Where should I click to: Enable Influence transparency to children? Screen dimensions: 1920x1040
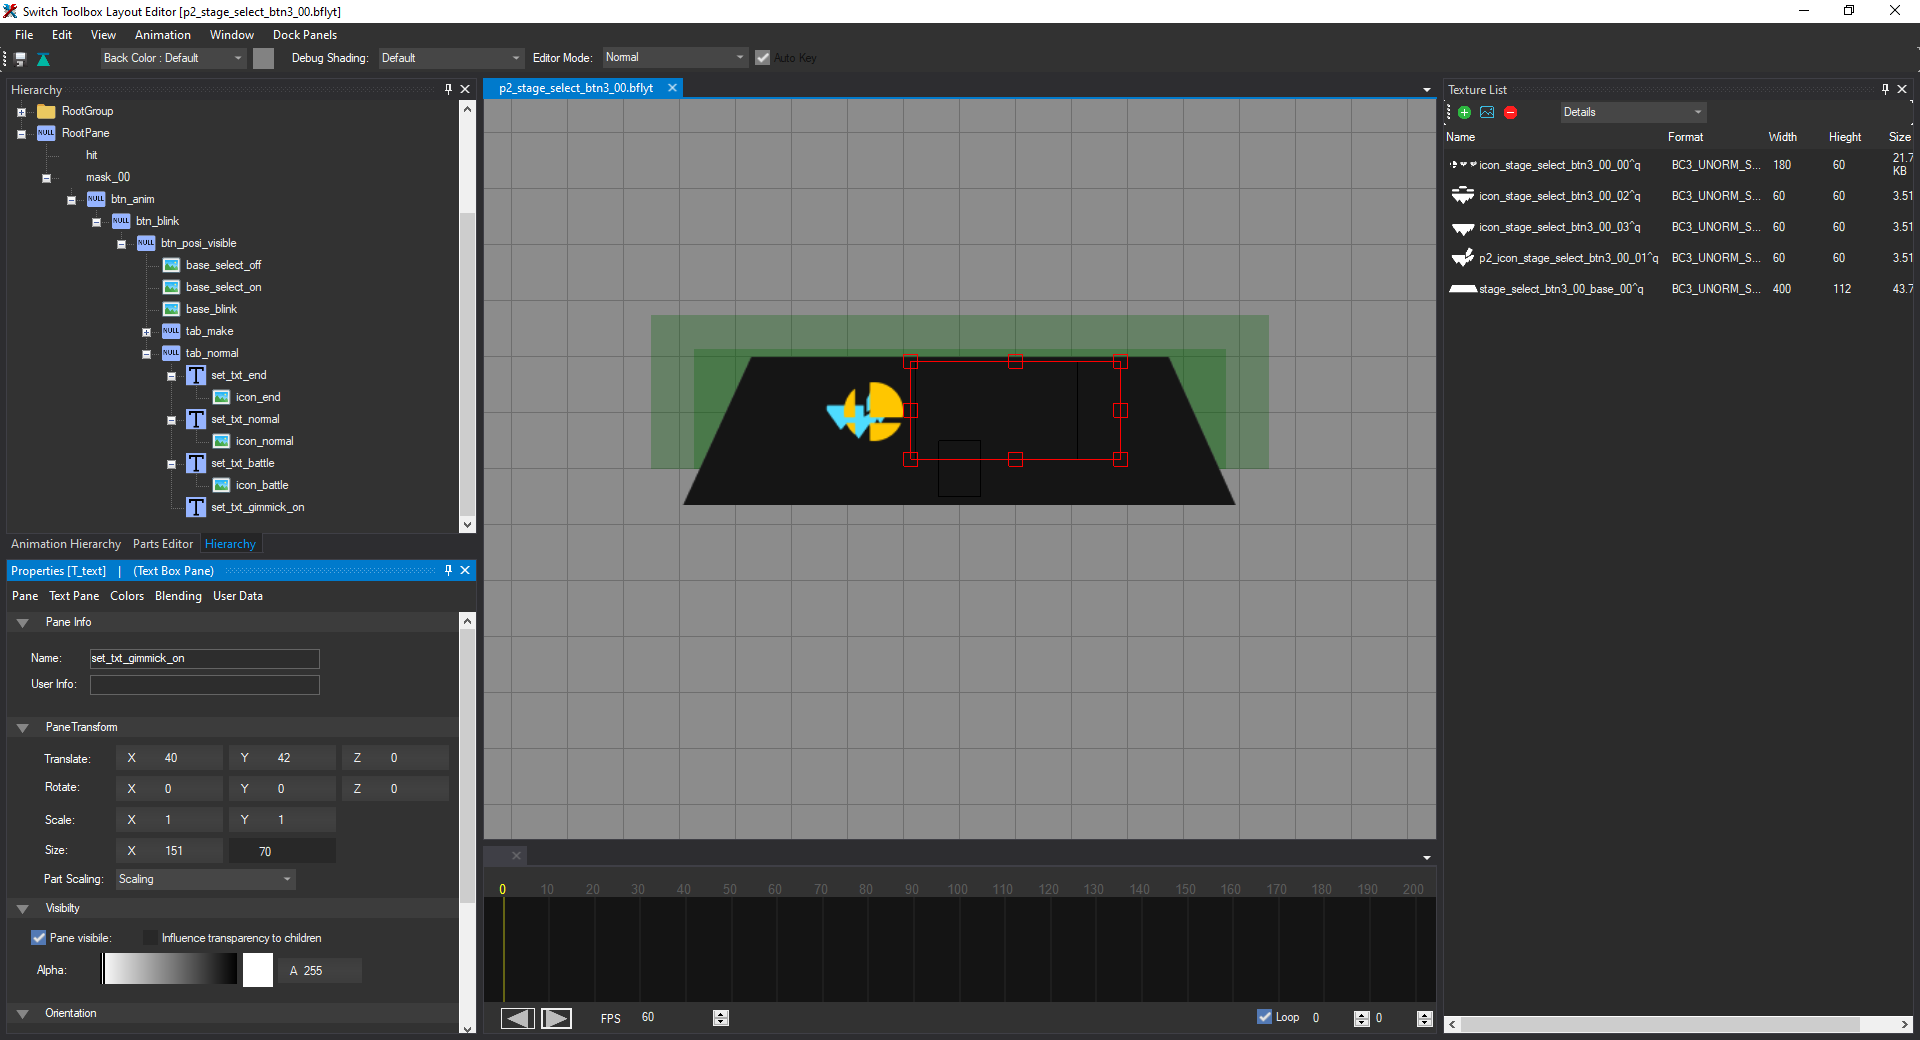[150, 938]
